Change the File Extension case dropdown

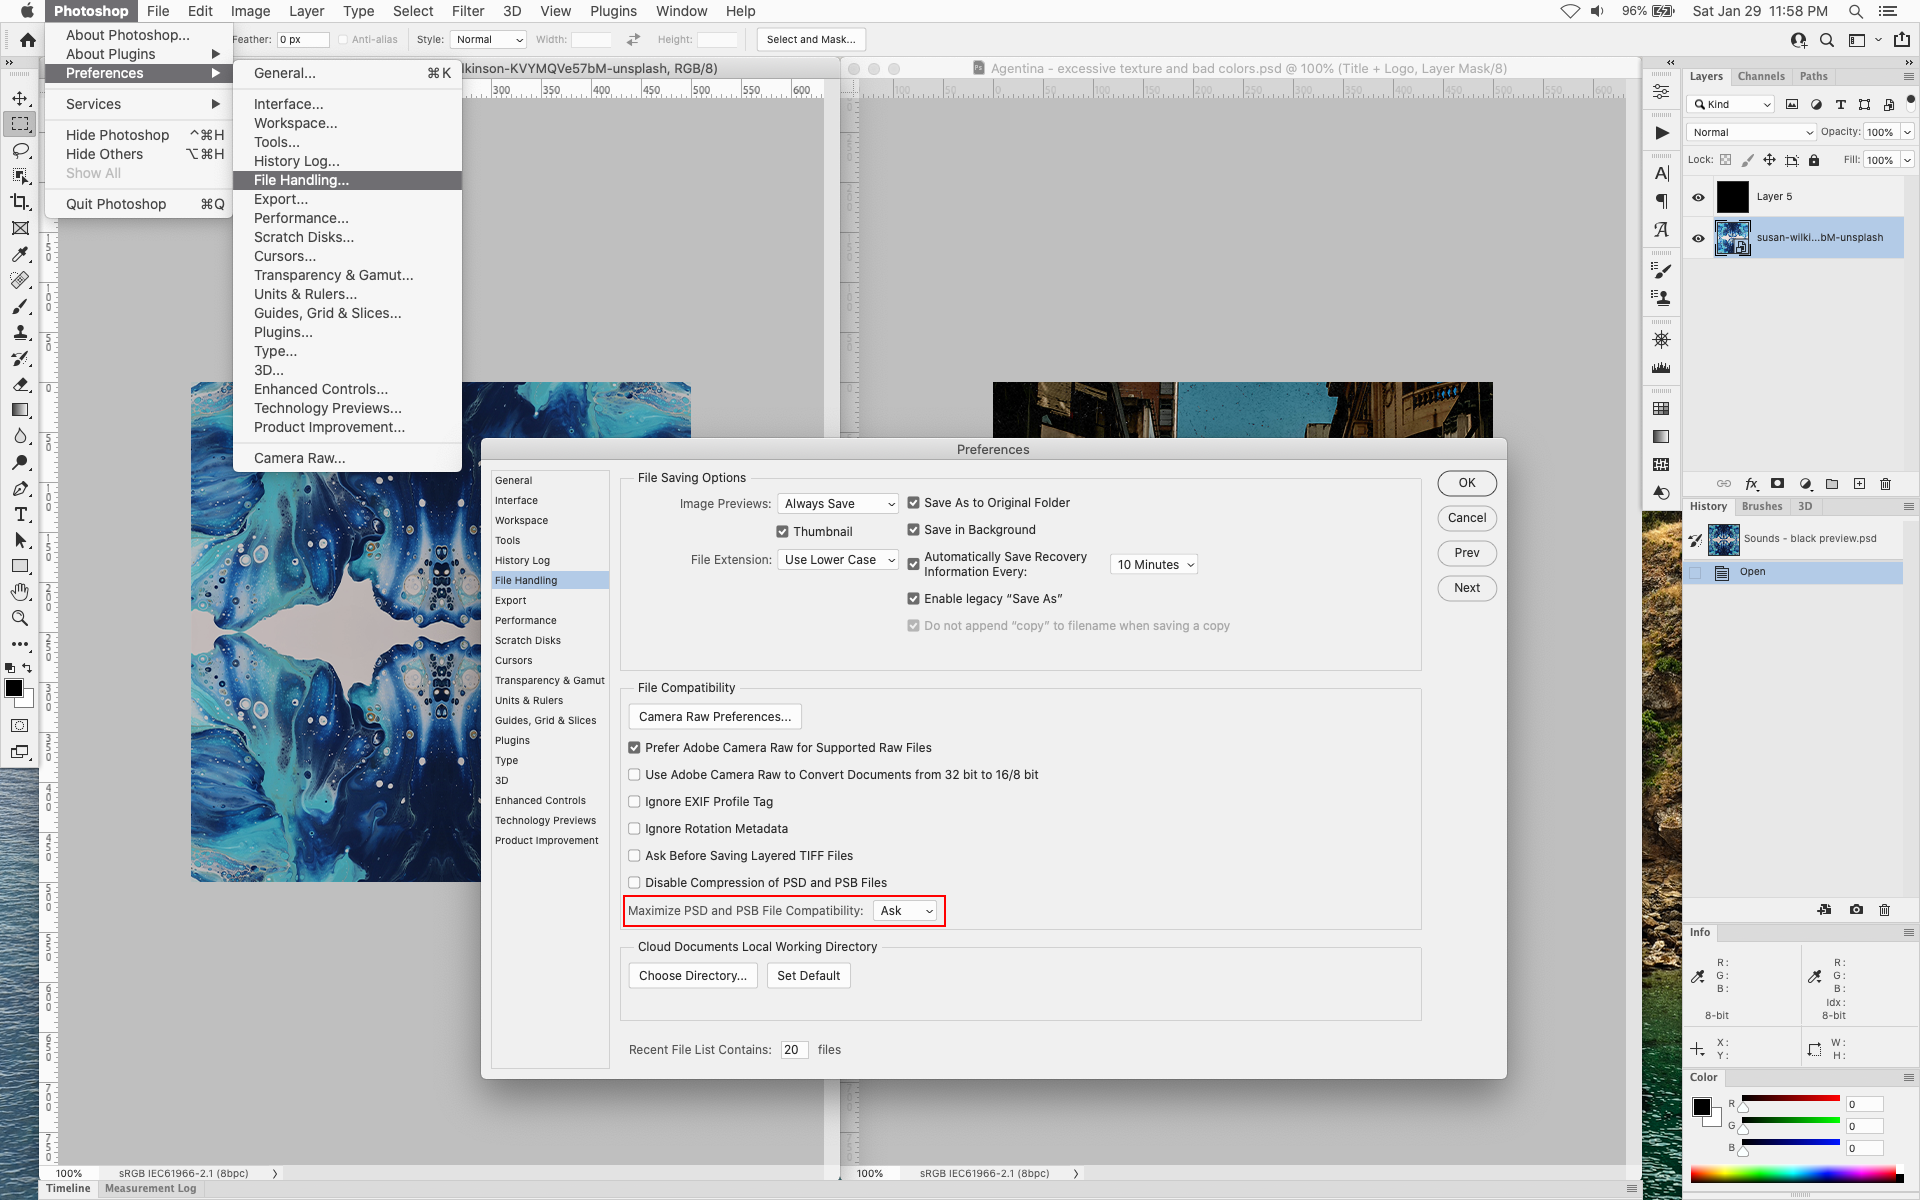(838, 559)
